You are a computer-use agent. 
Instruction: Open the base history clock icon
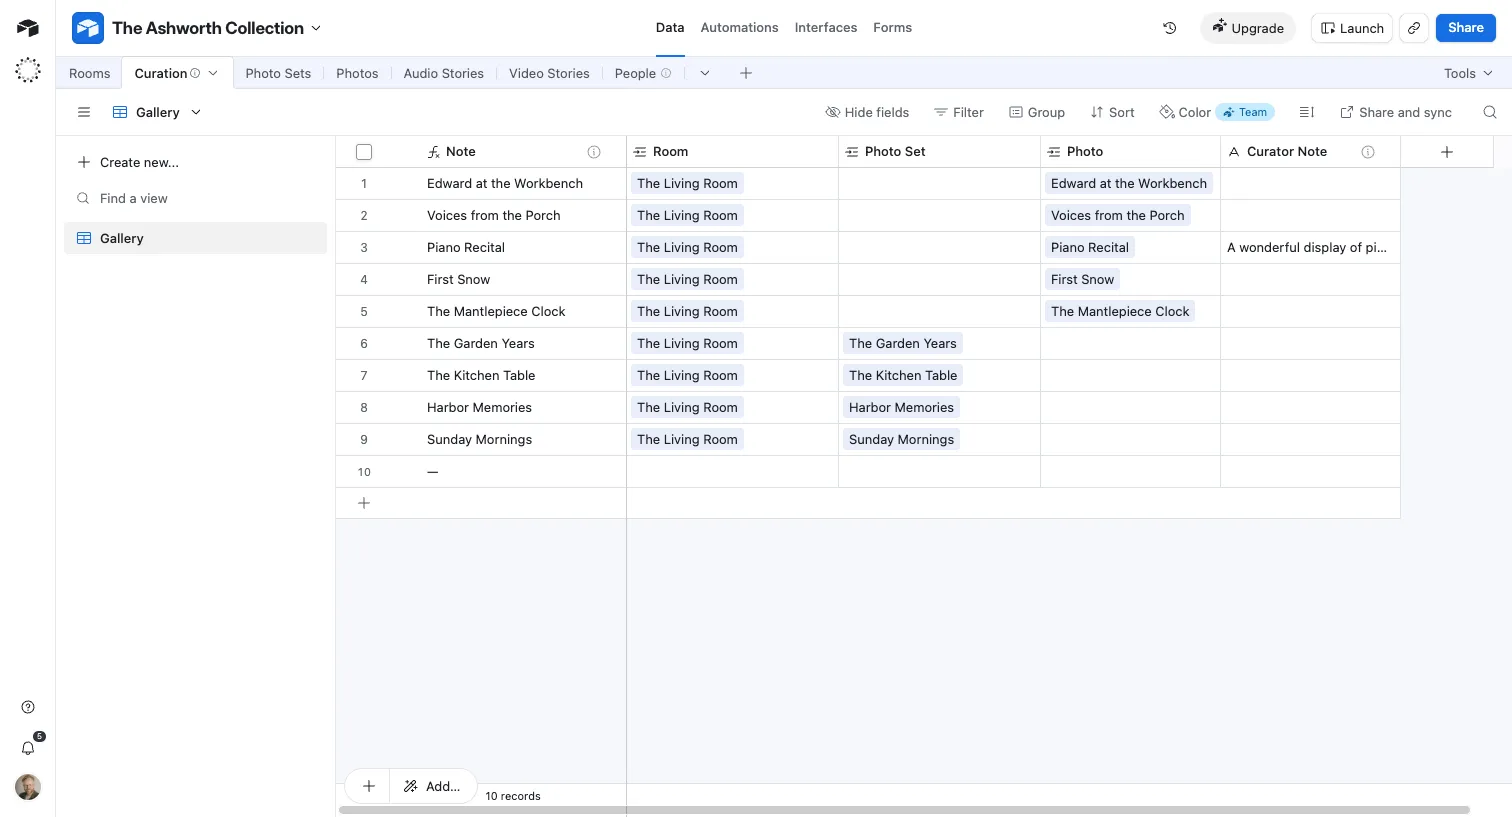pos(1170,28)
